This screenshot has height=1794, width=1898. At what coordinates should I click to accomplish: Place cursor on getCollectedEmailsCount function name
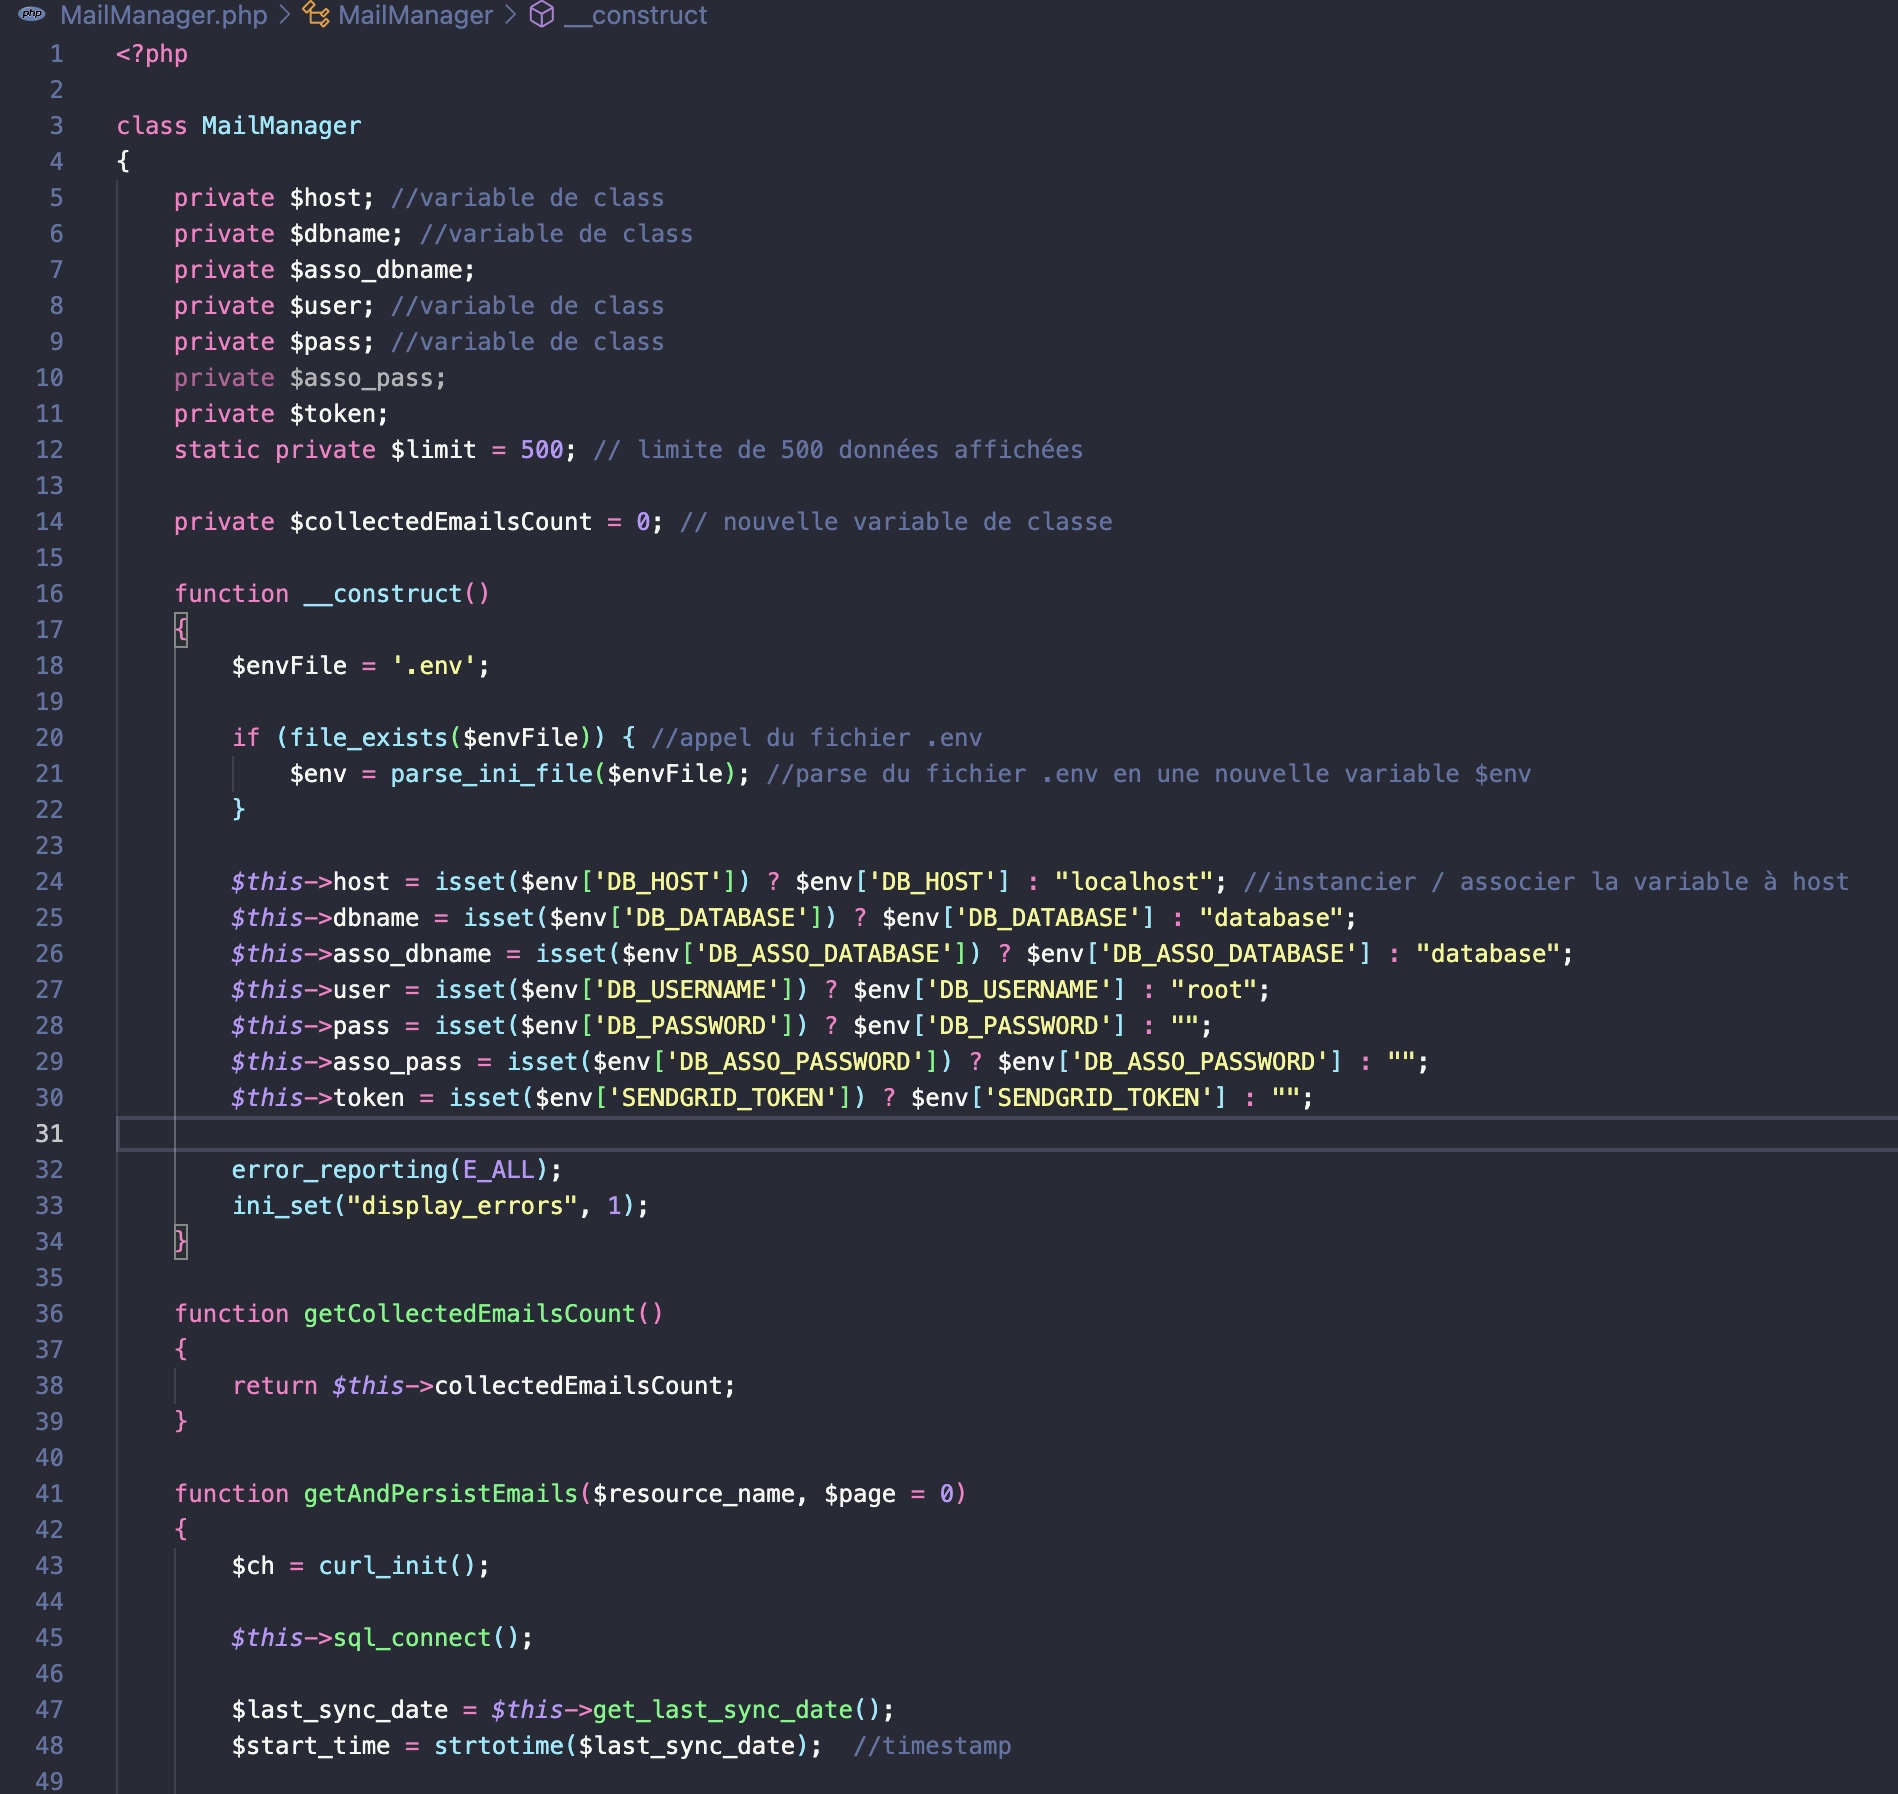click(x=469, y=1314)
